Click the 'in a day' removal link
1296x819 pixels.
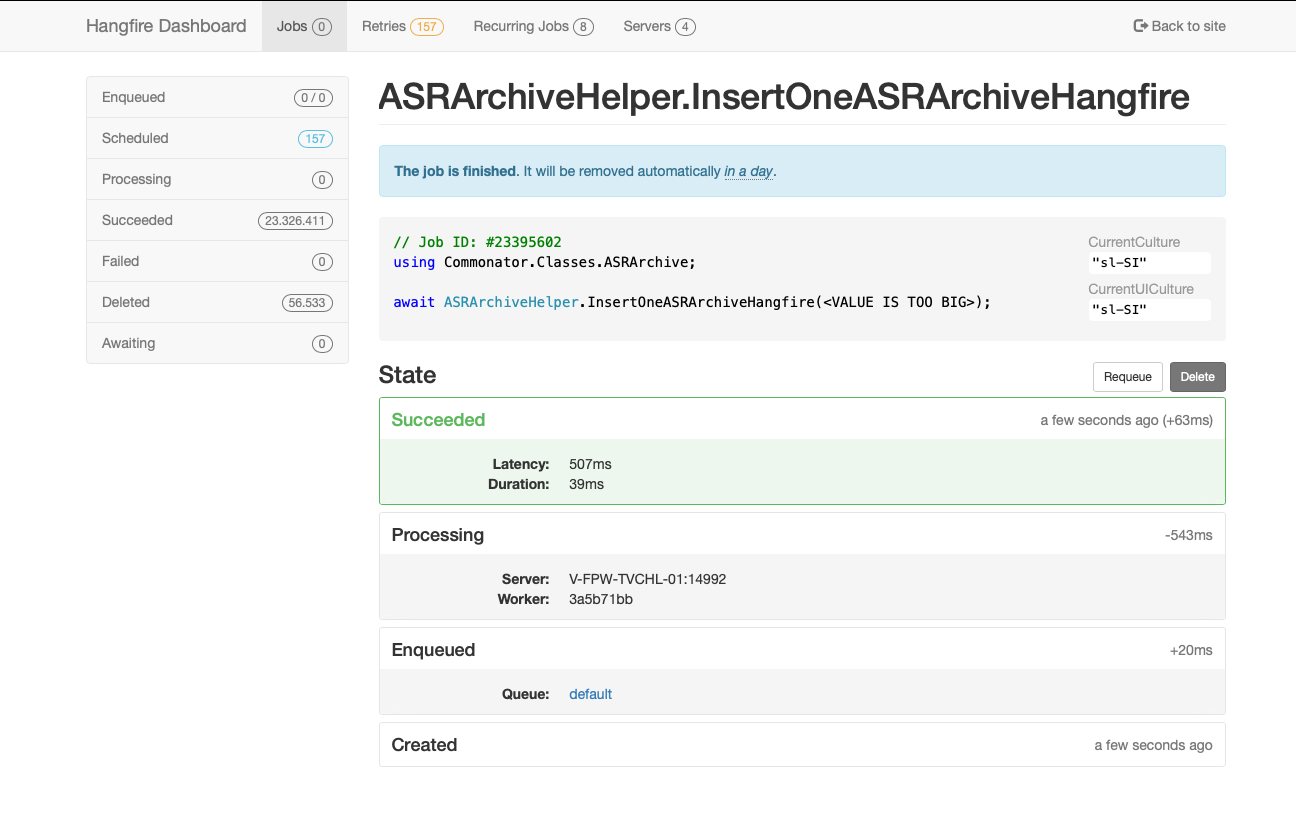click(749, 171)
